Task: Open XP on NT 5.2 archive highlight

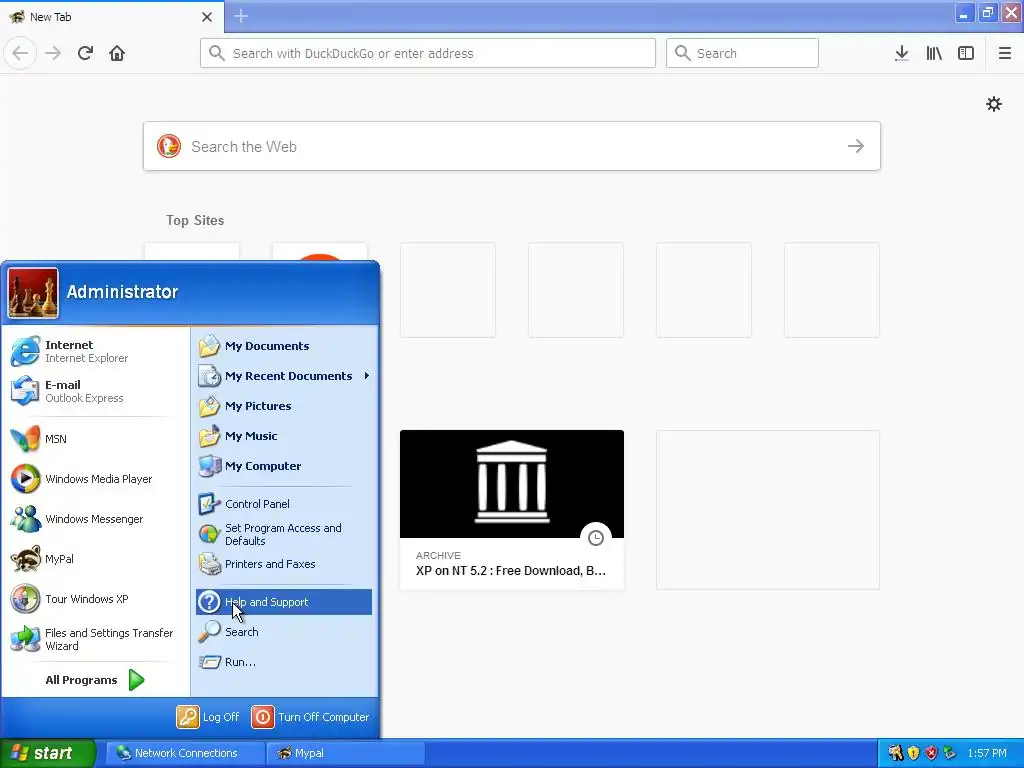Action: (512, 509)
